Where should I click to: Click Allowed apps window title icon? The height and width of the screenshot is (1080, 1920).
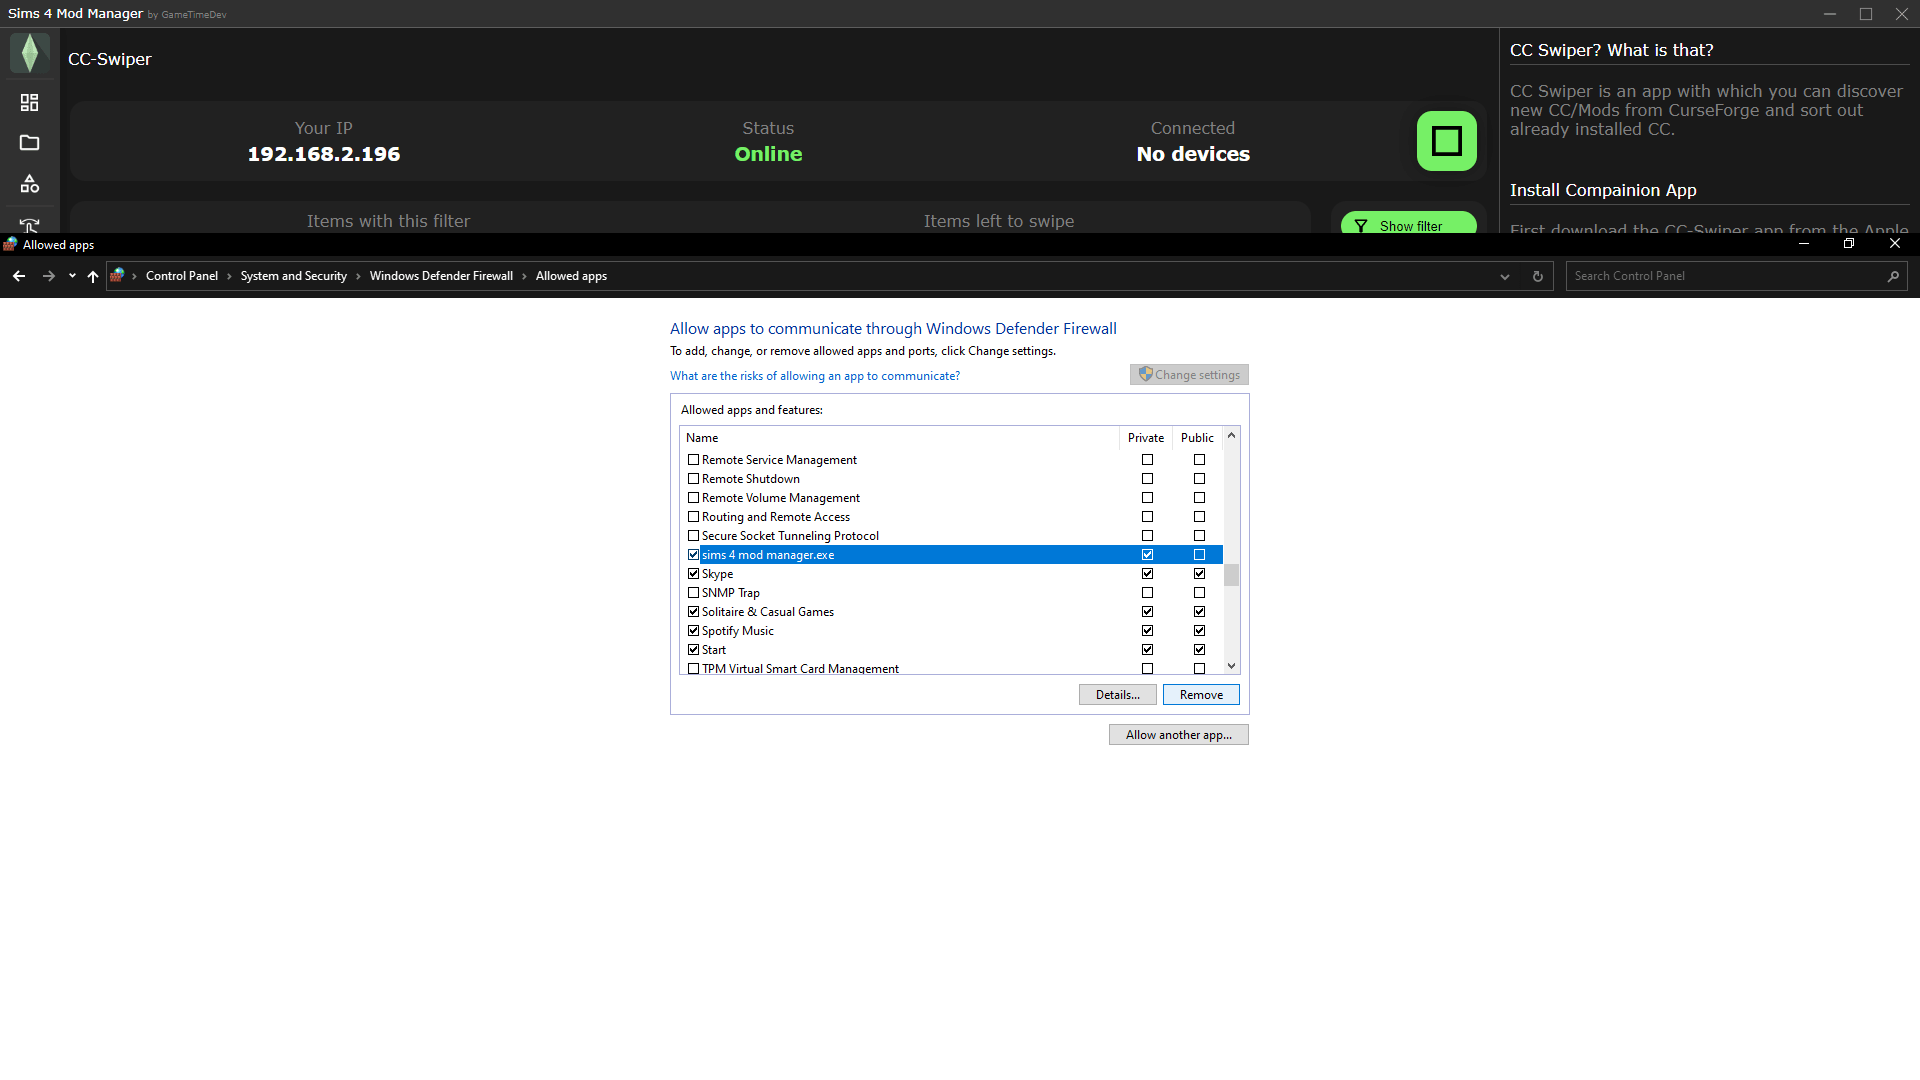pos(10,244)
